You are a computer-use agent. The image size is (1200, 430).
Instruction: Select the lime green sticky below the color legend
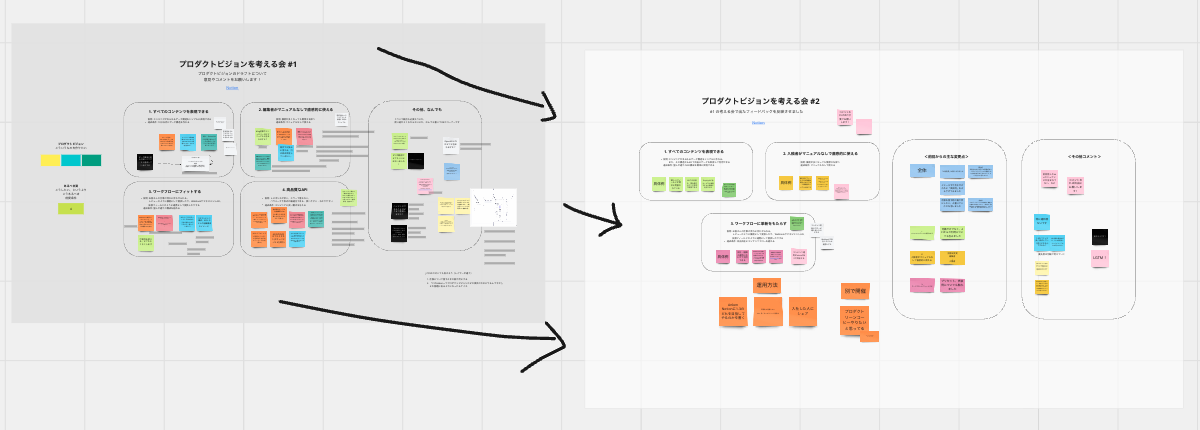tap(71, 209)
